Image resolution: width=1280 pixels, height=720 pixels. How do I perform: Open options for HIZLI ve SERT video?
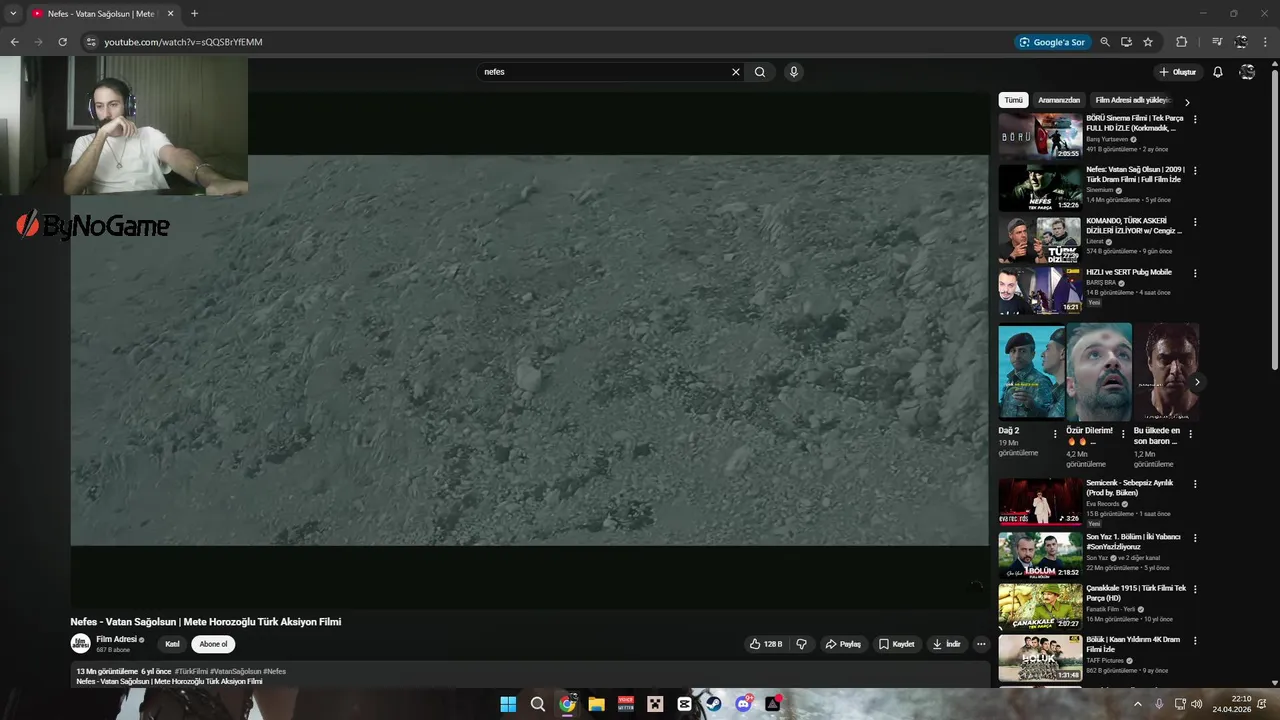1195,273
